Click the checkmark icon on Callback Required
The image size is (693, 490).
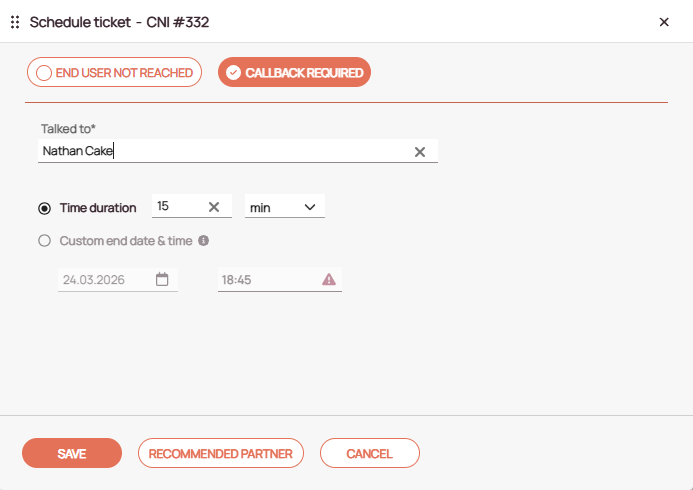[x=233, y=73]
